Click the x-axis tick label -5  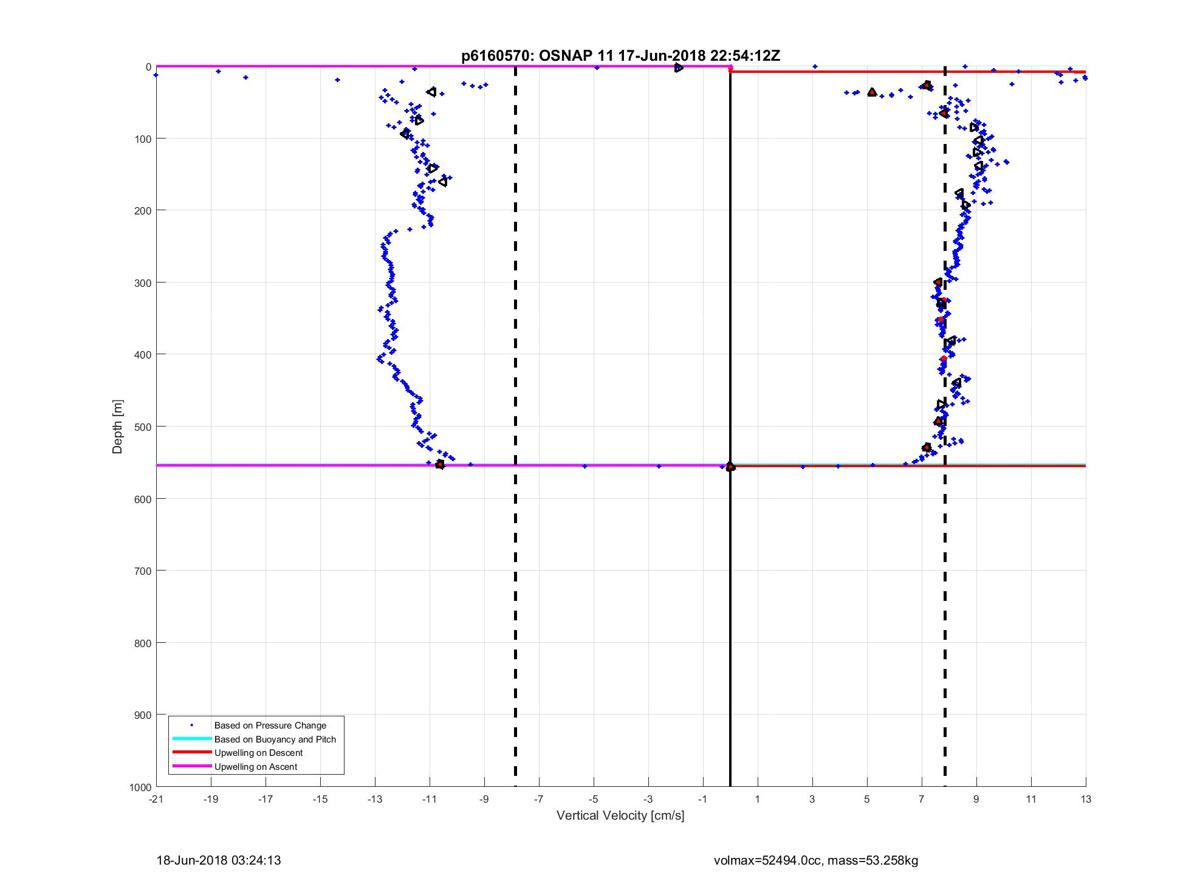tap(594, 800)
